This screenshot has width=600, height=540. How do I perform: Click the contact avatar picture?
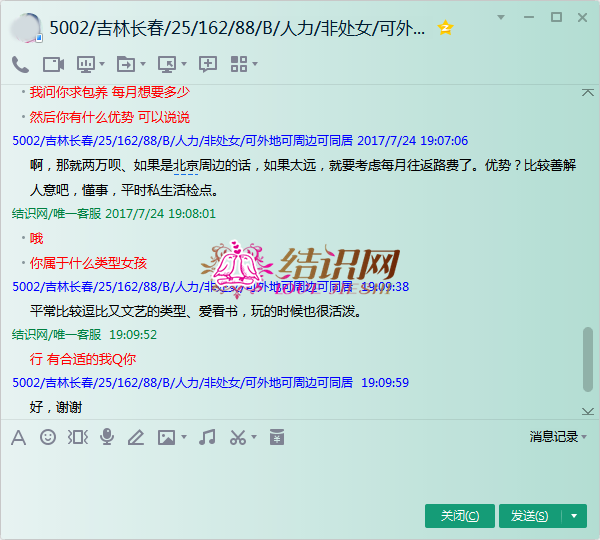26,28
